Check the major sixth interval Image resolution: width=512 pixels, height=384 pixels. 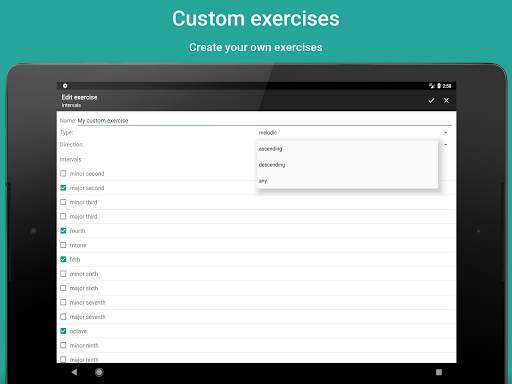tap(63, 288)
